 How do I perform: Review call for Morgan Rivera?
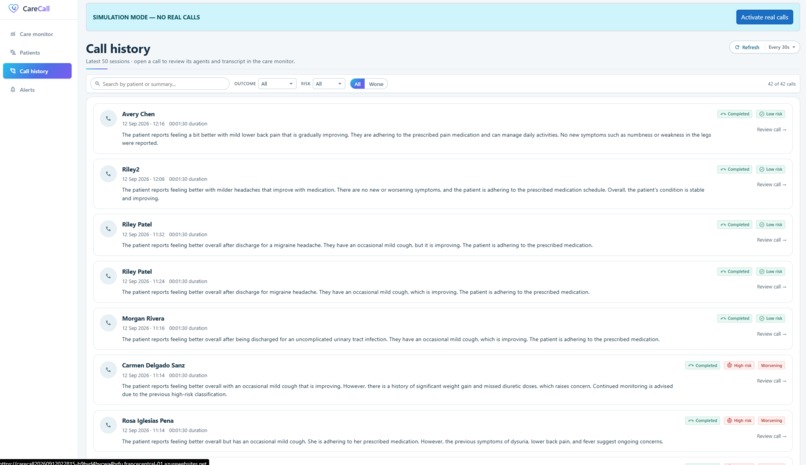[x=771, y=334]
